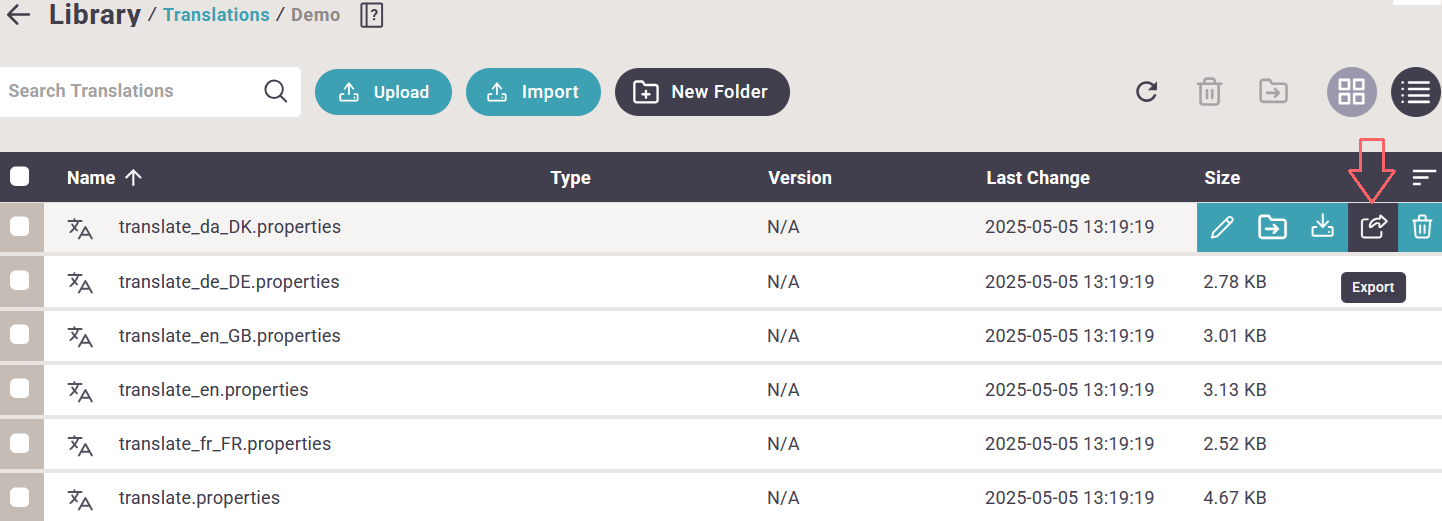Click the Export icon for translate_da_DK.properties

coord(1373,227)
